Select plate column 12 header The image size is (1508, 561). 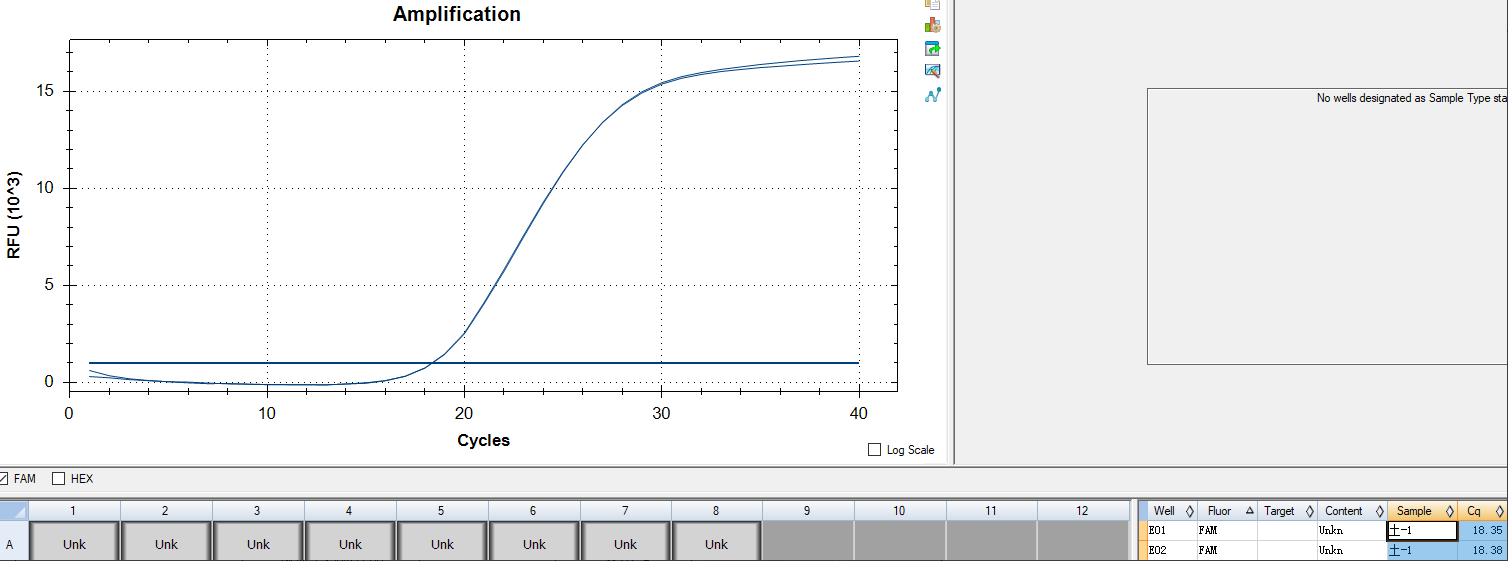[1083, 511]
